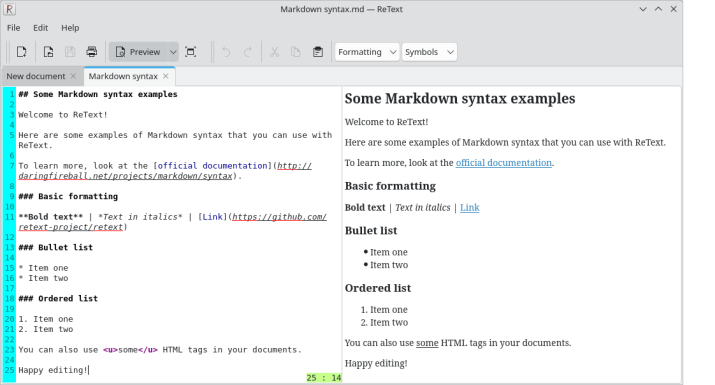Open the Help menu
Image resolution: width=715 pixels, height=385 pixels.
coord(70,28)
